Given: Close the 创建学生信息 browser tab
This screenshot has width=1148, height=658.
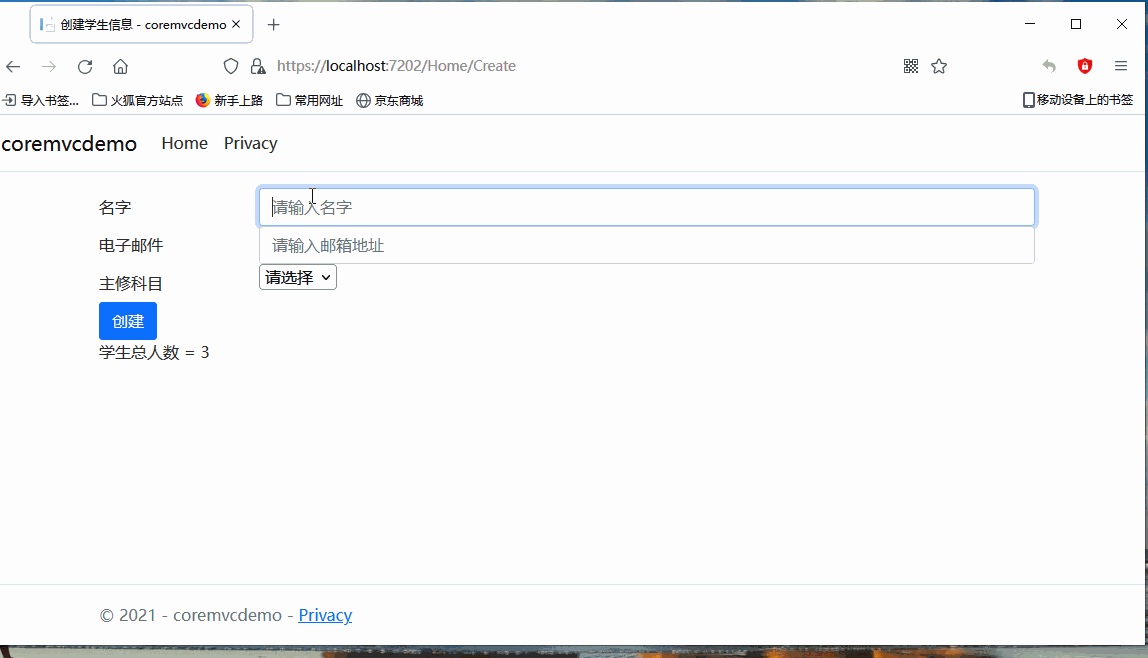Looking at the screenshot, I should (x=236, y=24).
